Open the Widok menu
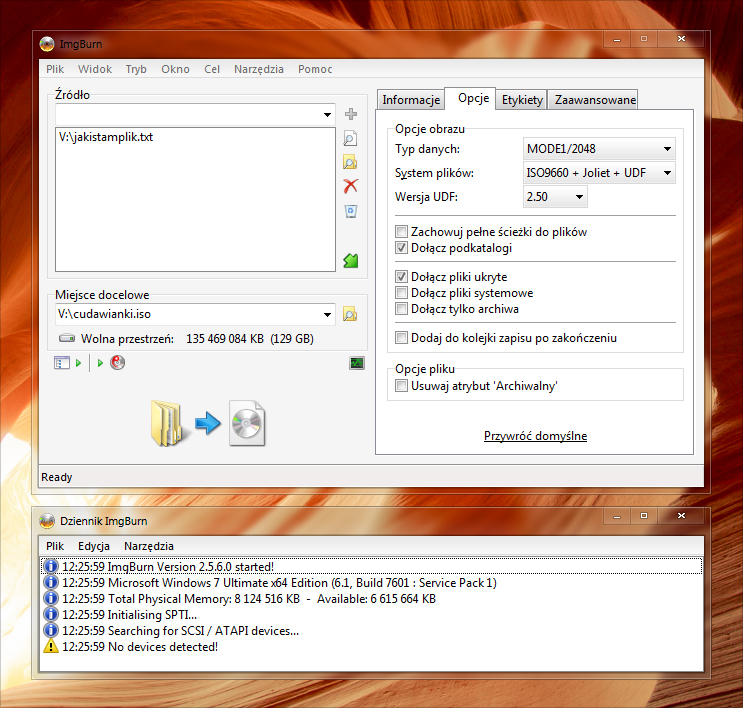This screenshot has width=743, height=708. pyautogui.click(x=95, y=69)
